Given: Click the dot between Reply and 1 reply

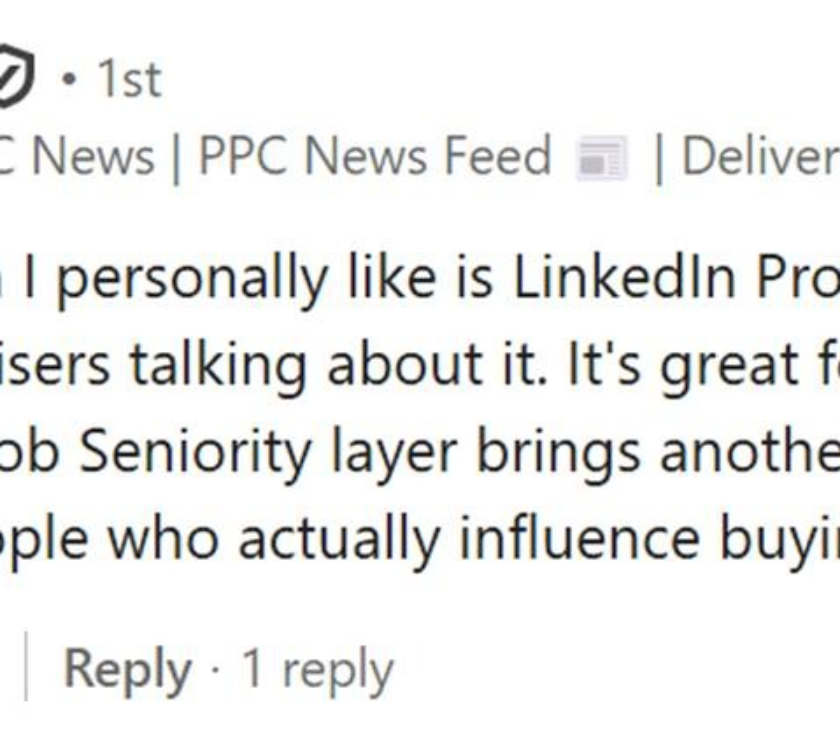Looking at the screenshot, I should pyautogui.click(x=216, y=670).
